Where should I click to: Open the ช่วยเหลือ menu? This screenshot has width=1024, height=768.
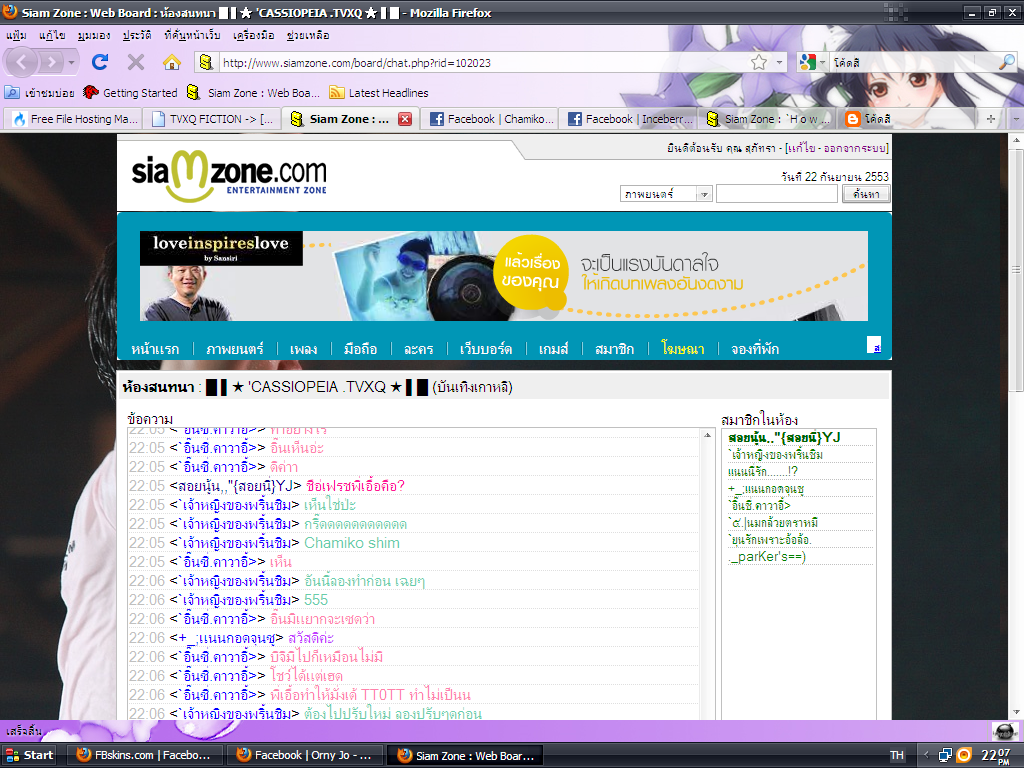point(308,35)
